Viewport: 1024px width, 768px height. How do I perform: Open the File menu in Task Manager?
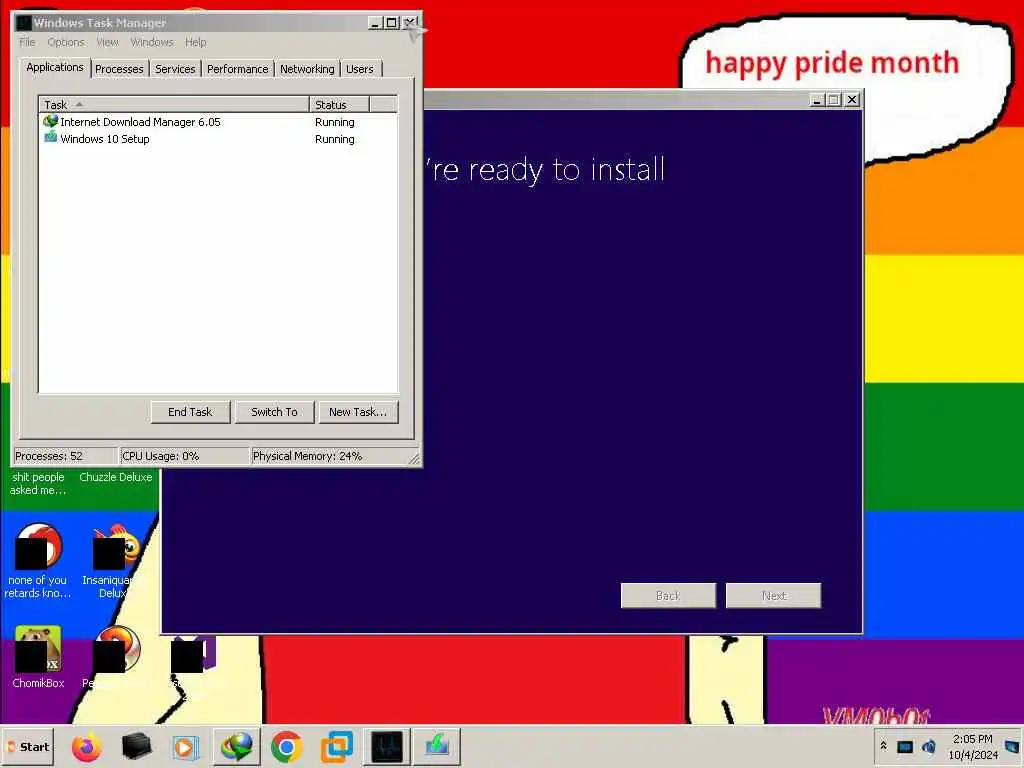[x=27, y=42]
